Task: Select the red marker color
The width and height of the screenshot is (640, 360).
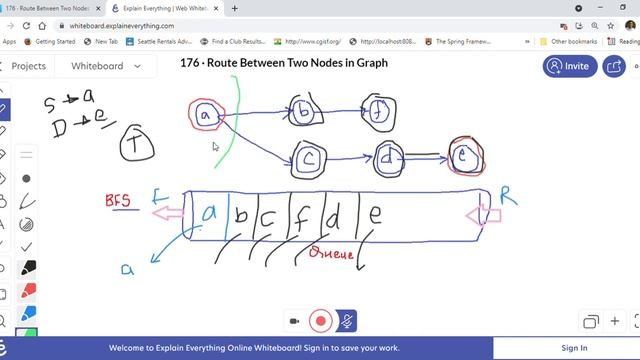Action: (28, 291)
